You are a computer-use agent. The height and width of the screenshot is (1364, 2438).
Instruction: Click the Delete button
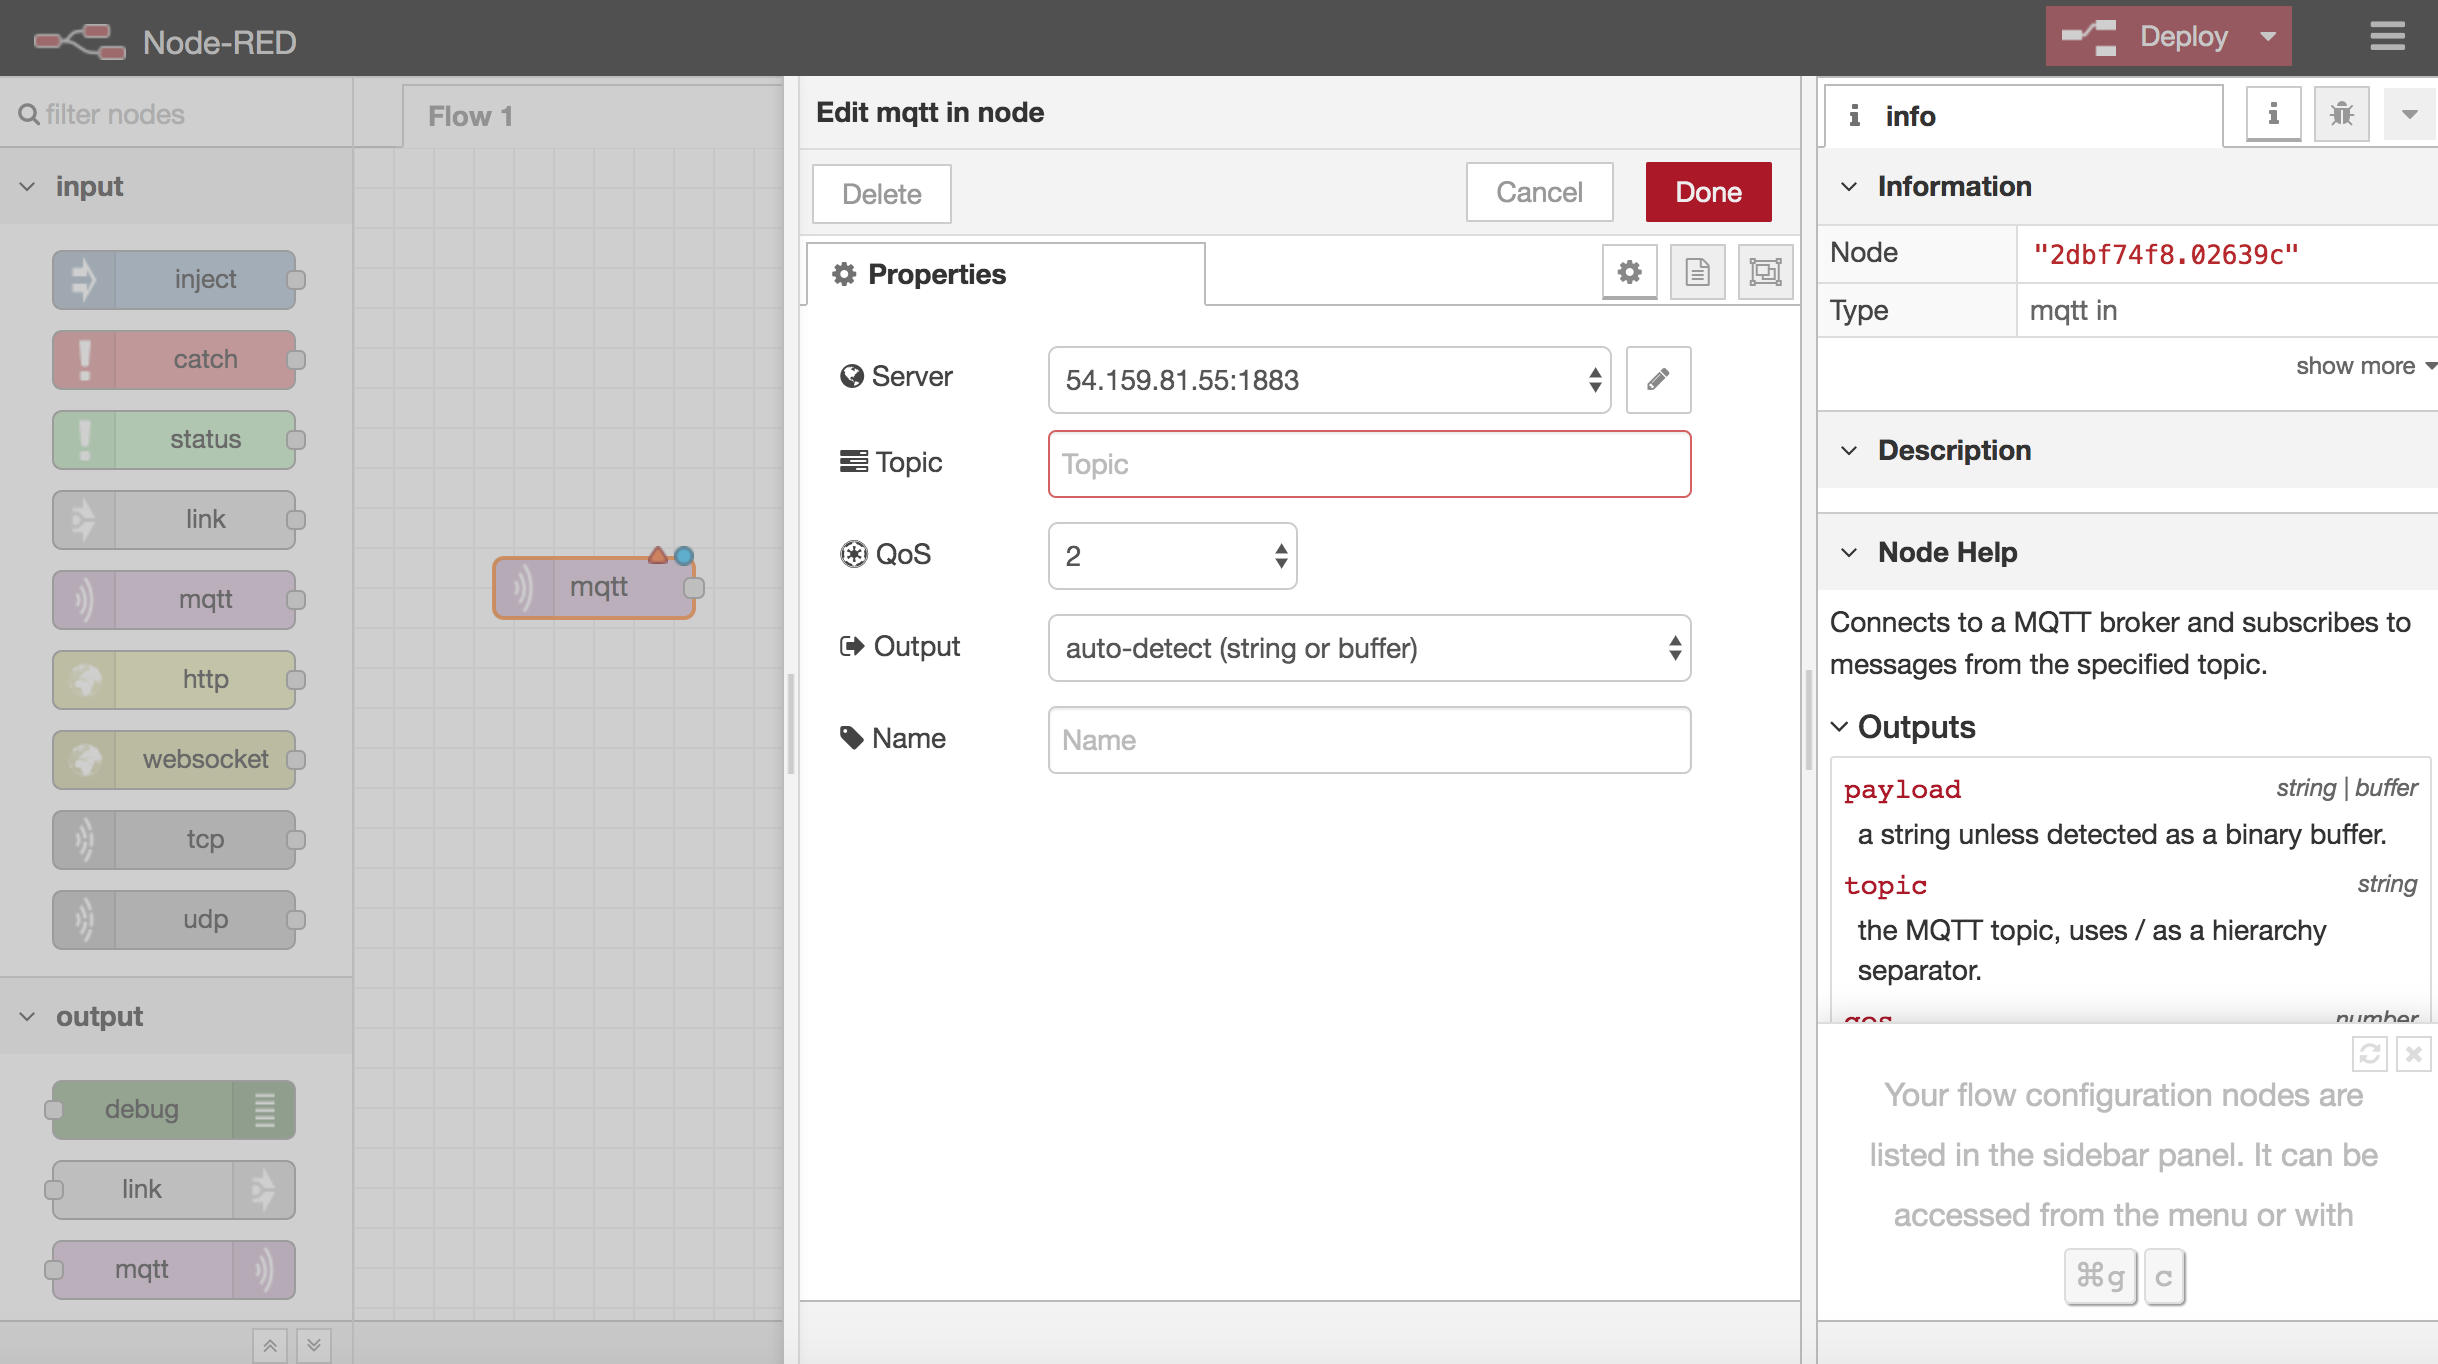pyautogui.click(x=881, y=193)
